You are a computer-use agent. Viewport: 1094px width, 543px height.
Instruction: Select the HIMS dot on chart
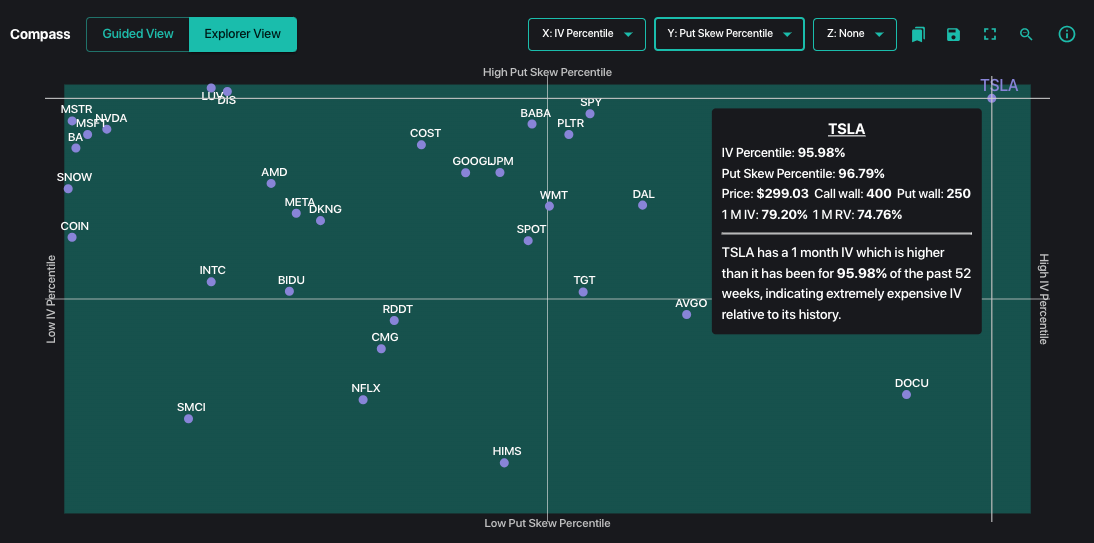(504, 463)
